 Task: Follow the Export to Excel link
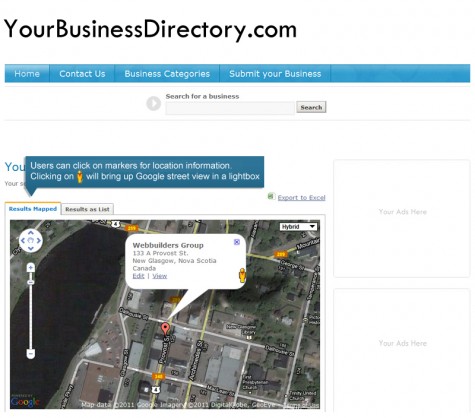(301, 198)
